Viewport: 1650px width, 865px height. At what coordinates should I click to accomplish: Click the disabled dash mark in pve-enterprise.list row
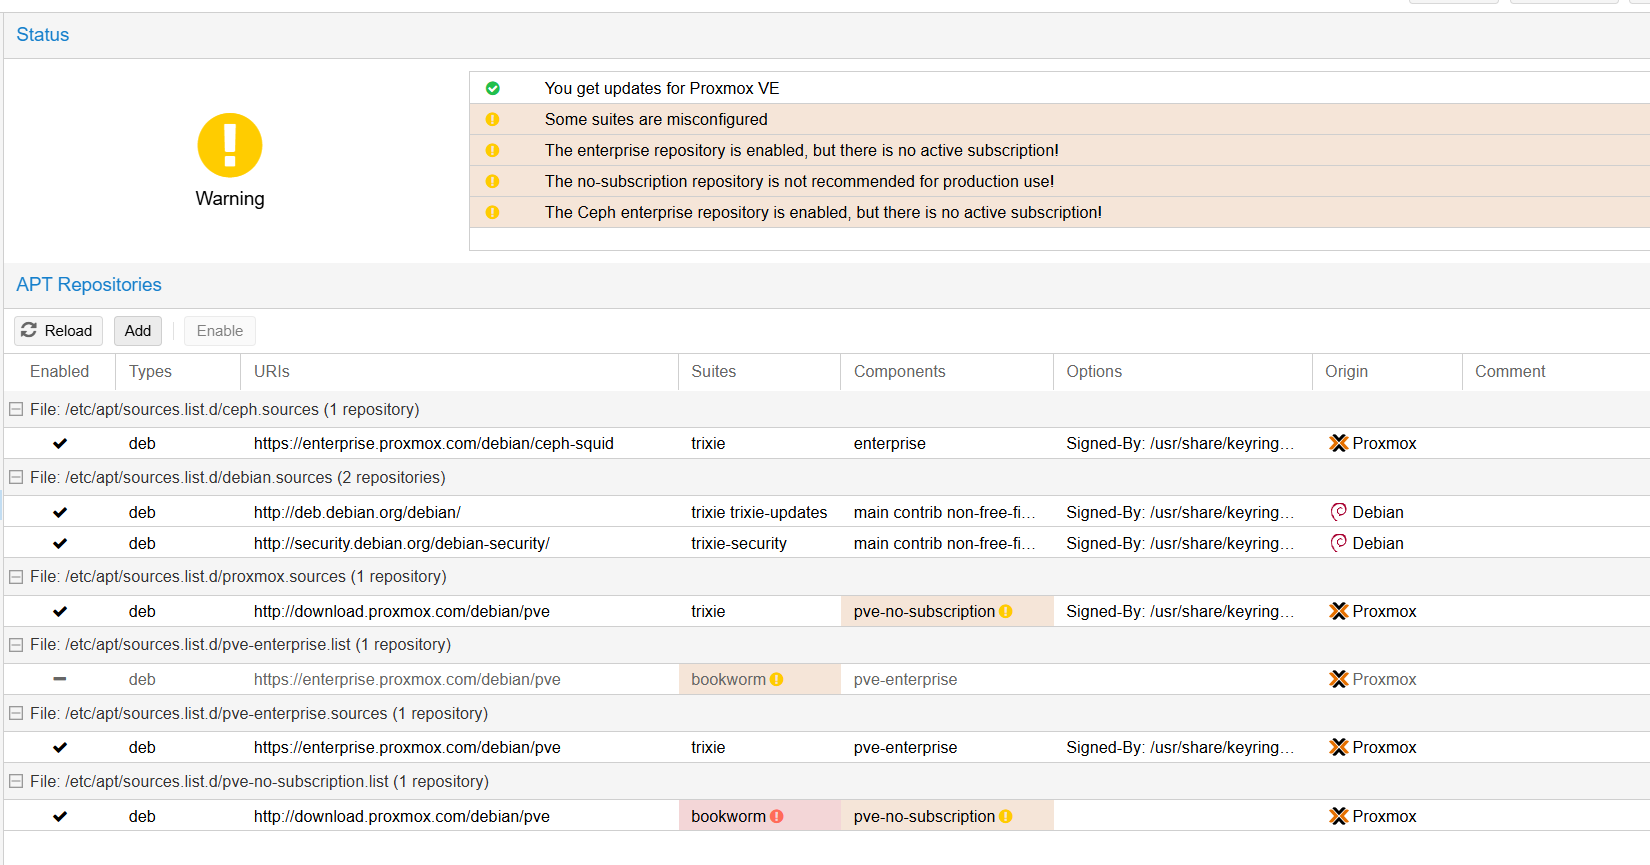pyautogui.click(x=60, y=679)
